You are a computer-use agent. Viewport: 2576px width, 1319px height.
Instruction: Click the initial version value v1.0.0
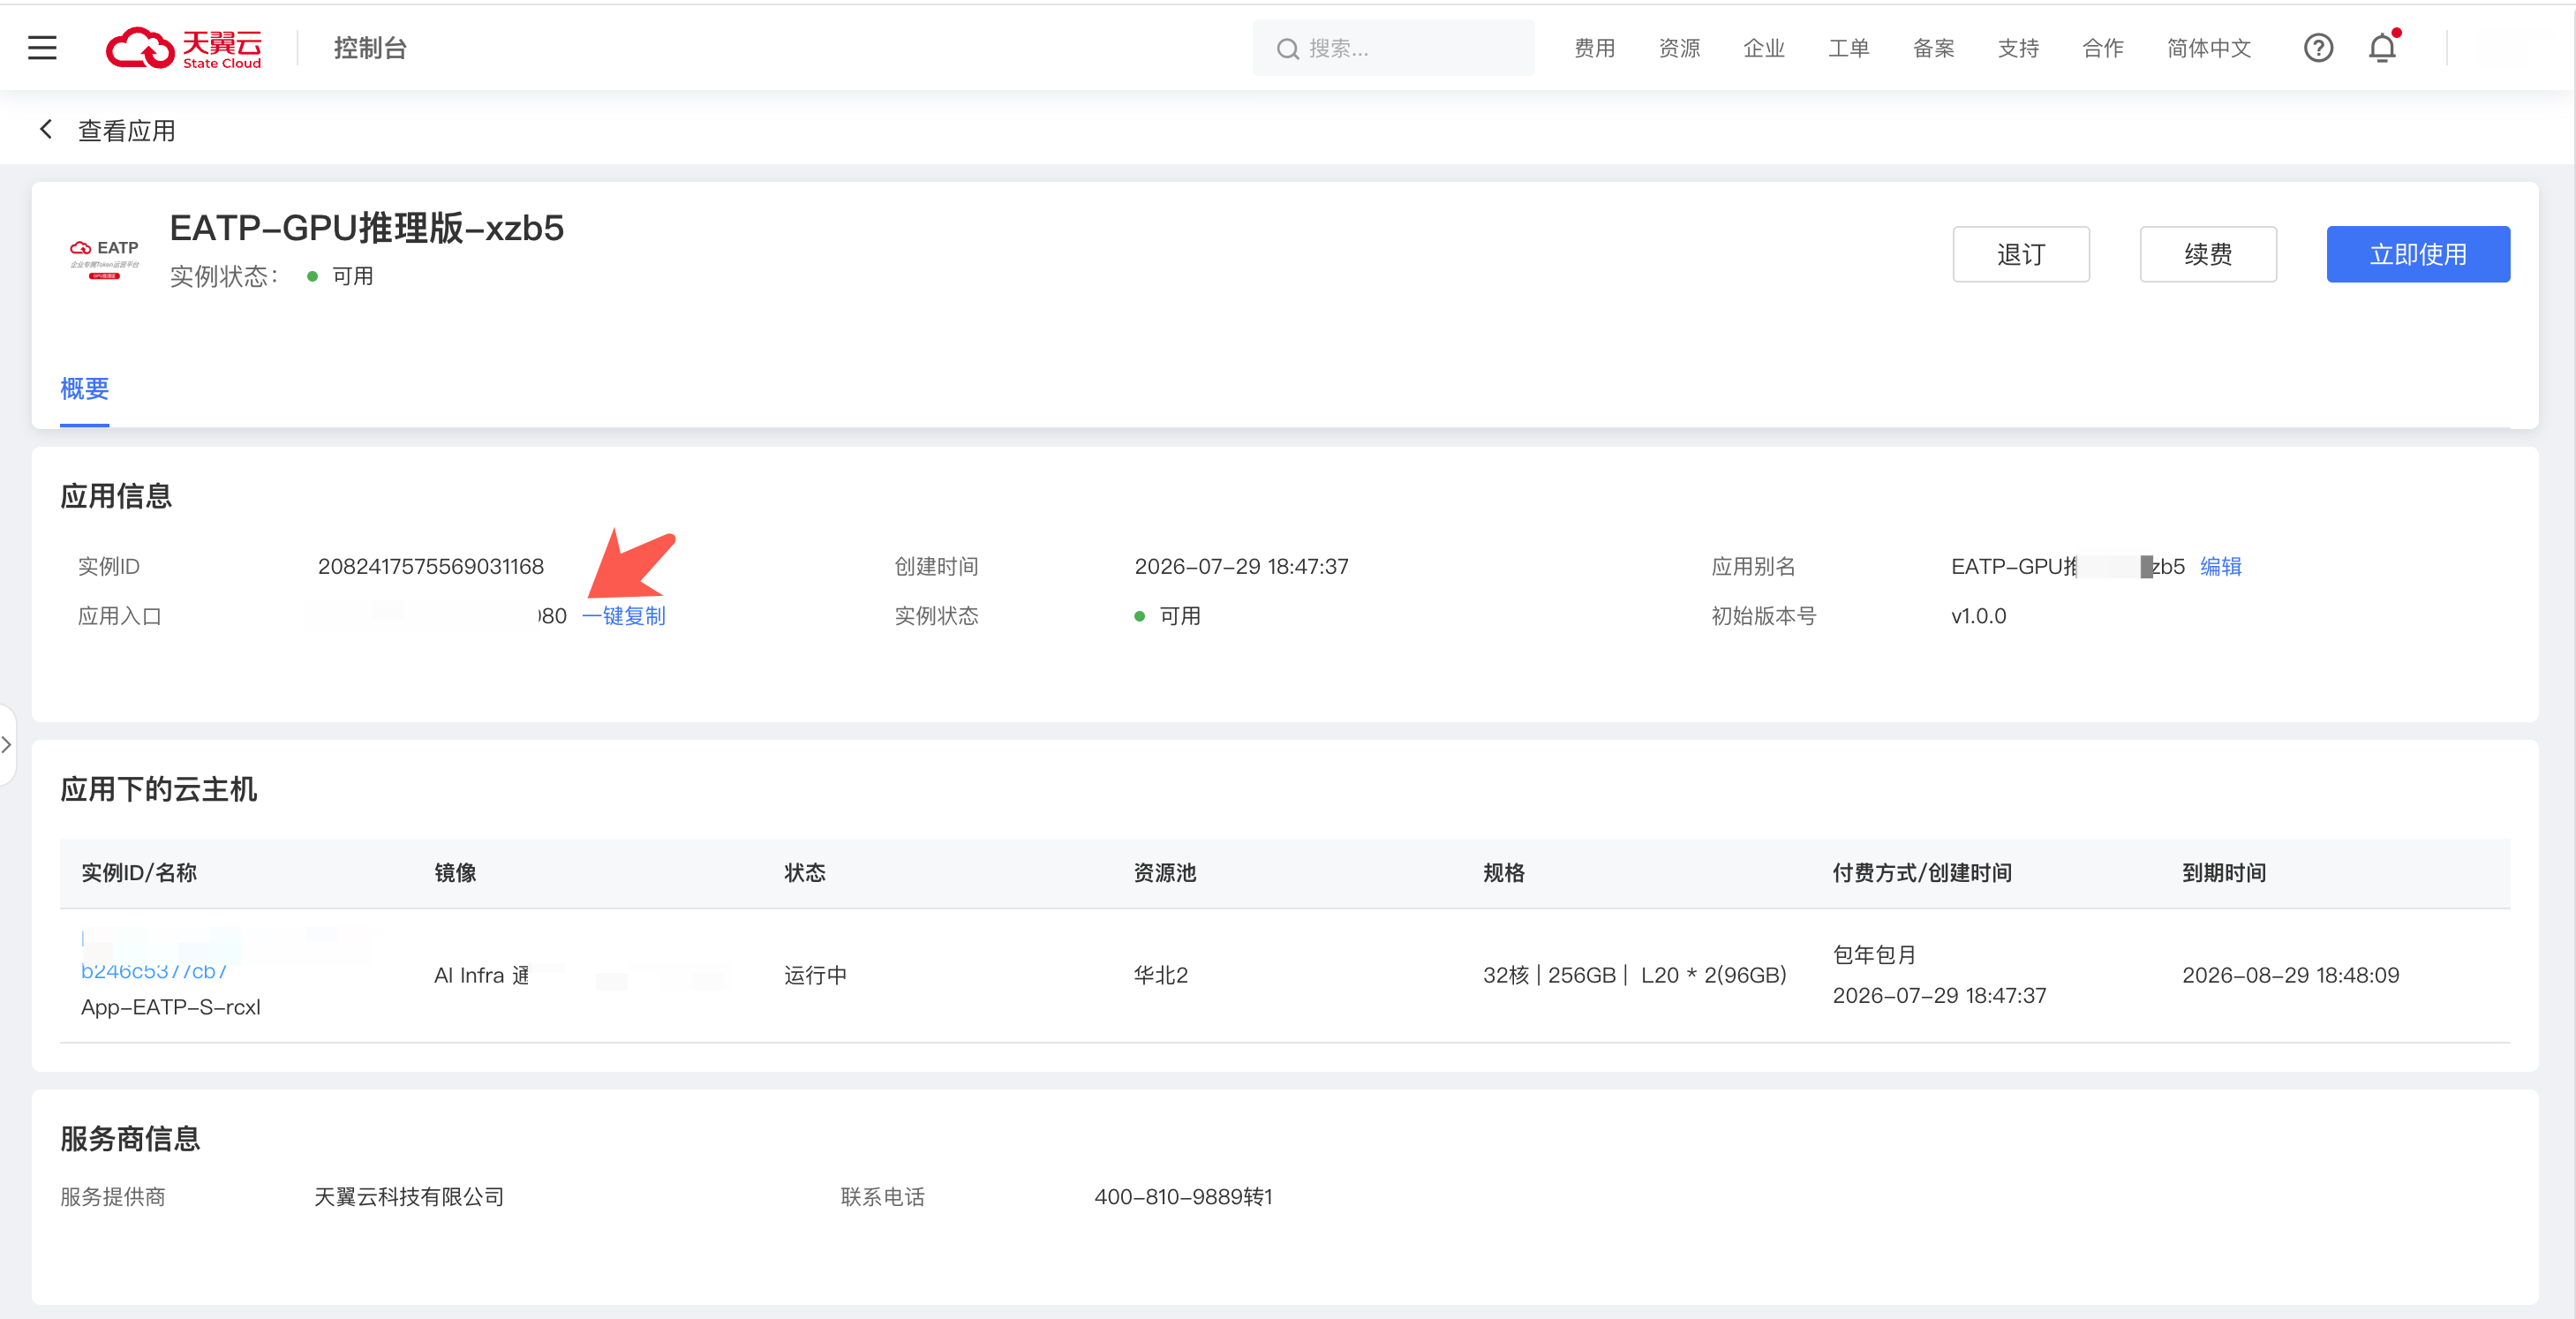pos(1978,616)
